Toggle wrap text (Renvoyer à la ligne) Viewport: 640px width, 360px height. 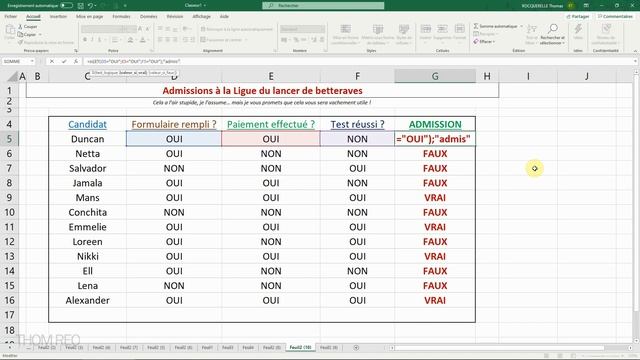237,29
